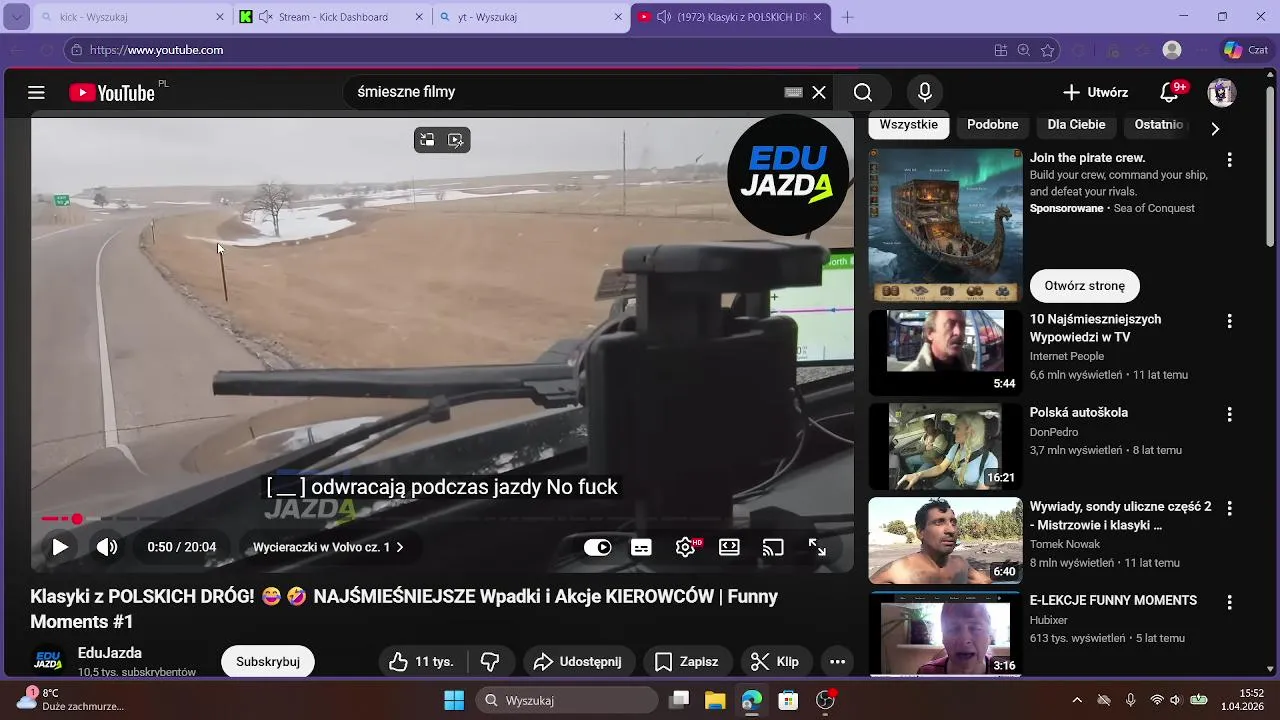Enter full screen mode
This screenshot has width=1280, height=720.
pyautogui.click(x=817, y=547)
